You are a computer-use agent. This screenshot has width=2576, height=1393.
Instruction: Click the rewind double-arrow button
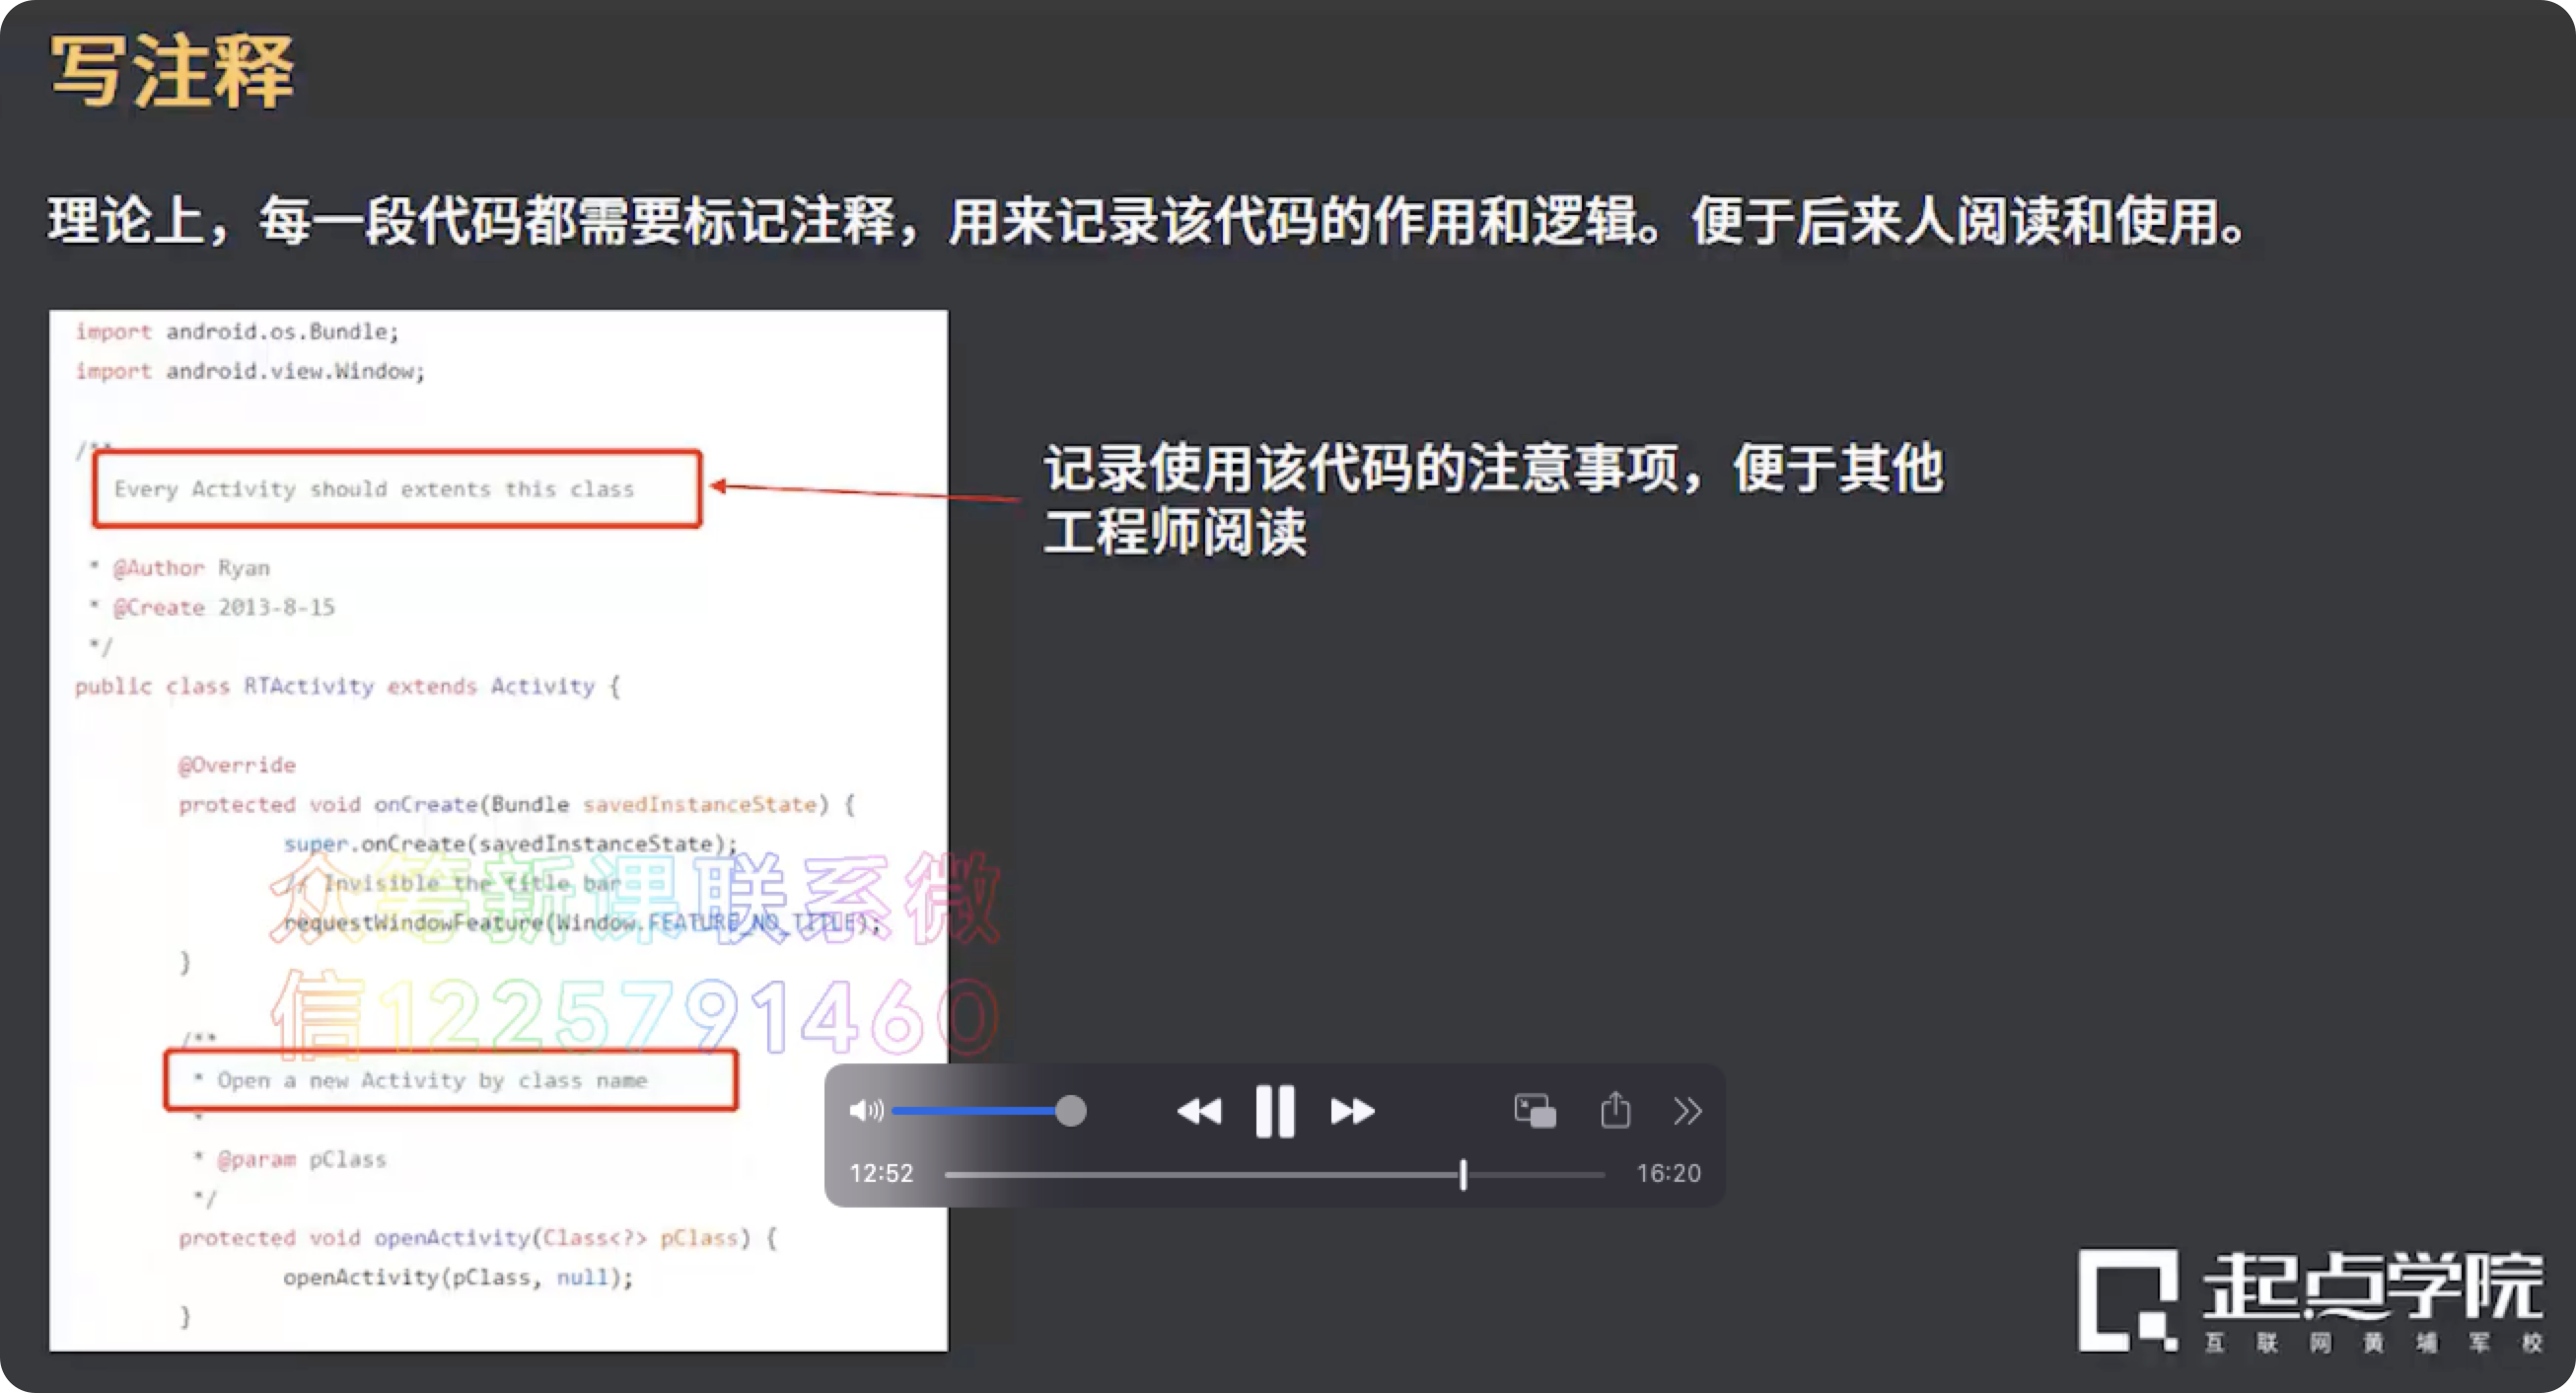[x=1199, y=1111]
